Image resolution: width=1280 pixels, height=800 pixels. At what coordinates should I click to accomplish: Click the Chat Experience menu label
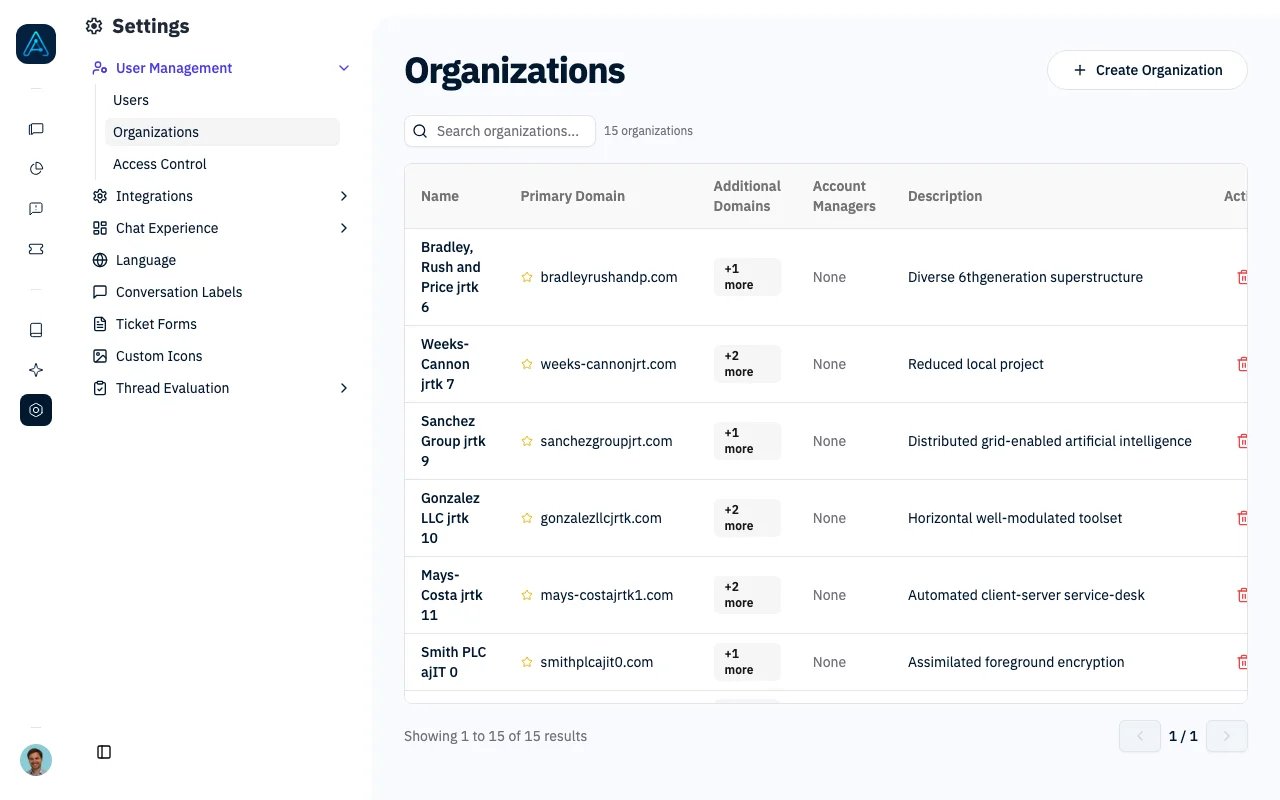(x=167, y=228)
